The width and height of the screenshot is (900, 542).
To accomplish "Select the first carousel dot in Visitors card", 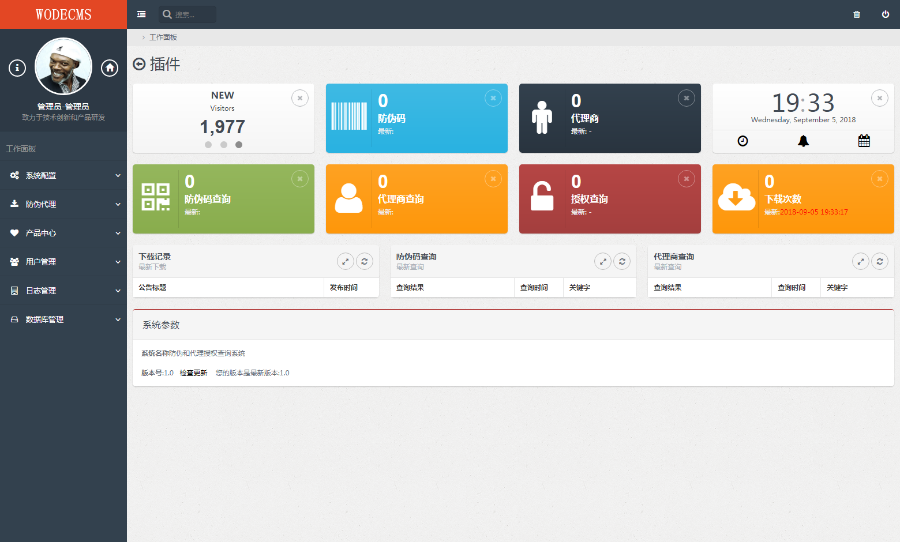I will tap(208, 145).
